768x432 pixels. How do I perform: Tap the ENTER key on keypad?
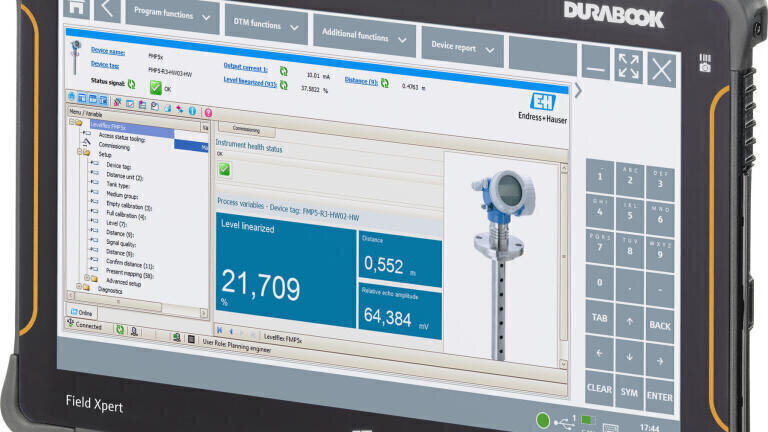659,396
